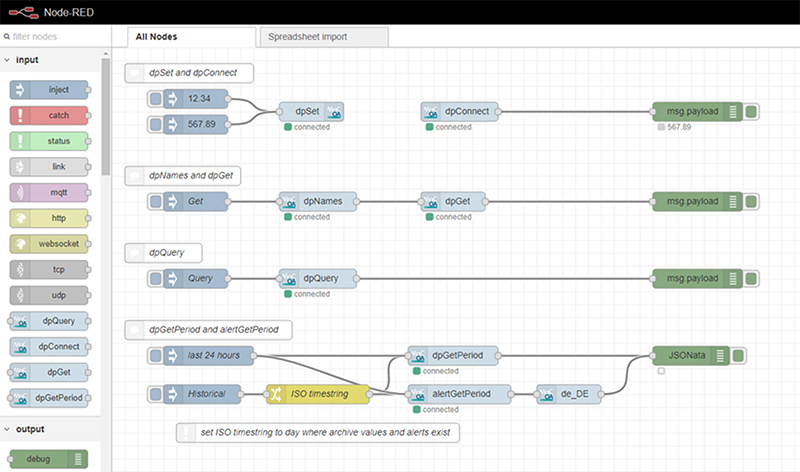Image resolution: width=800 pixels, height=472 pixels.
Task: Toggle the top msg.payload debug node button
Action: (x=751, y=112)
